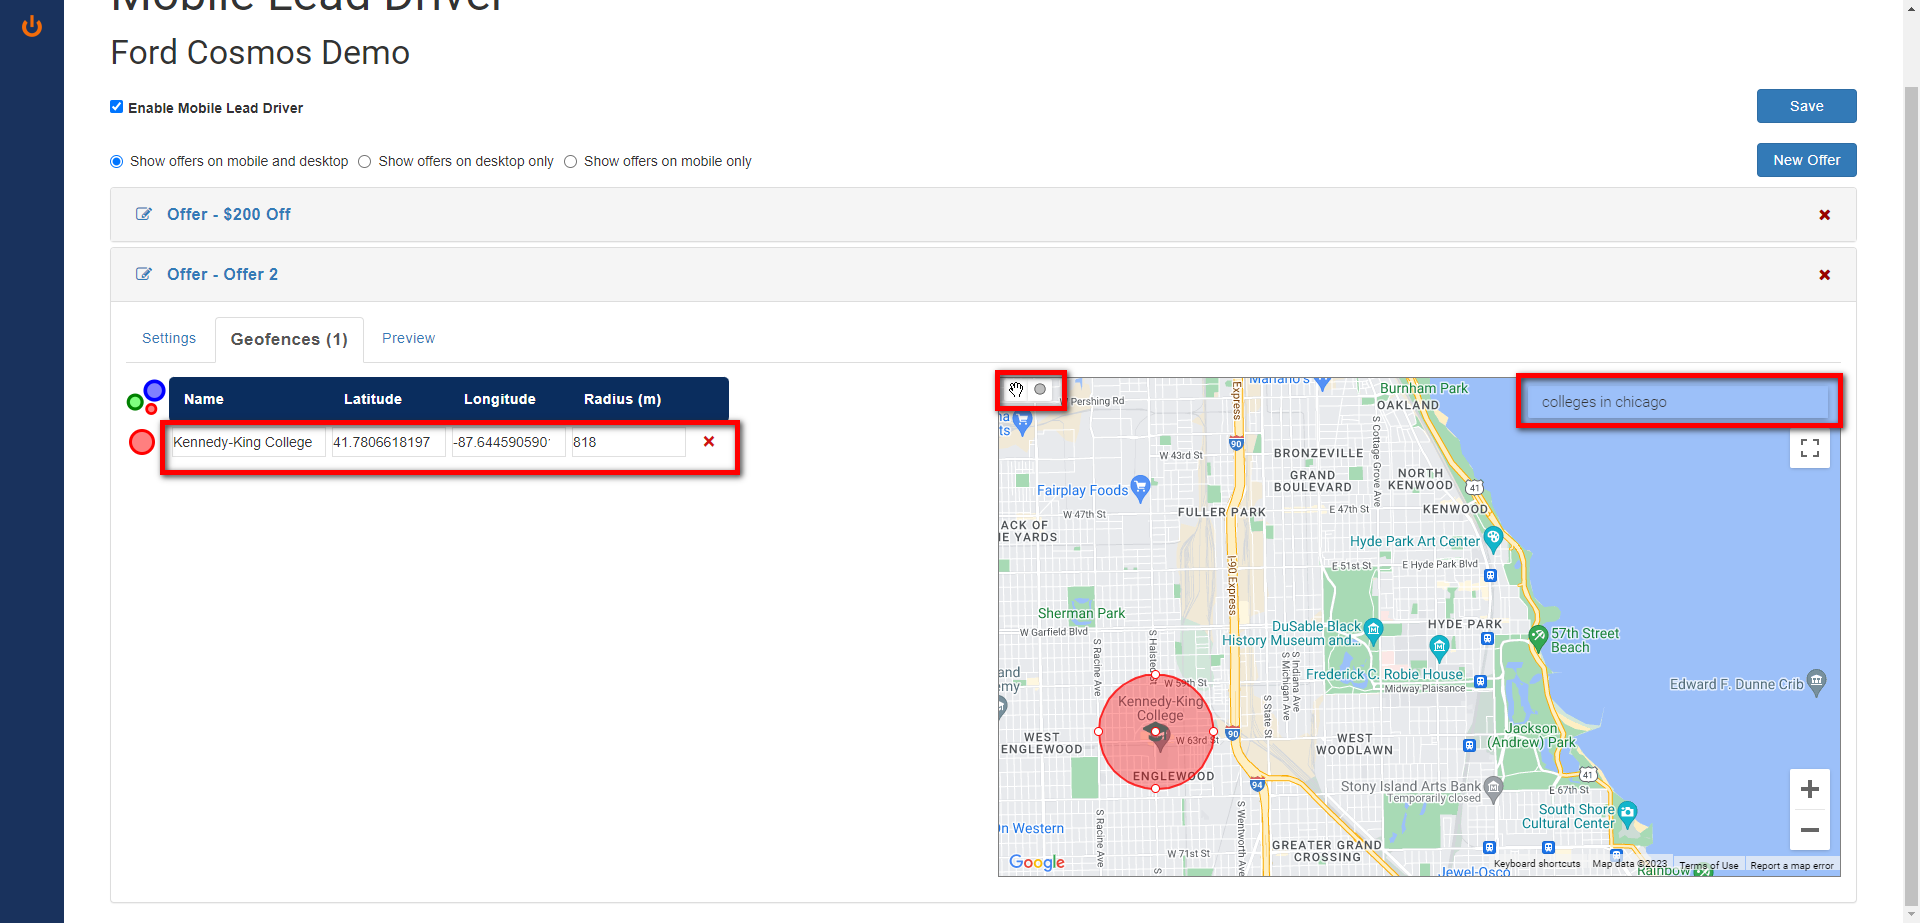Screen dimensions: 1920x923
Task: Open the Preview tab
Action: [408, 338]
